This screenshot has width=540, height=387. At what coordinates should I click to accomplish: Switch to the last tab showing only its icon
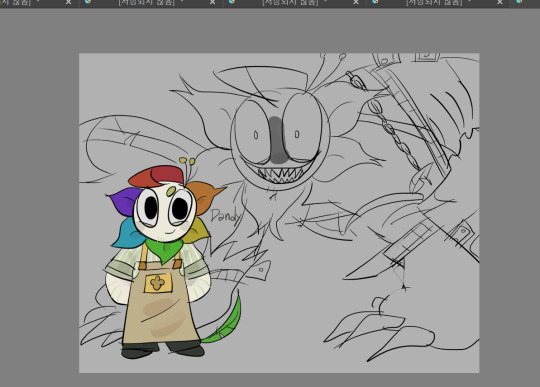[519, 2]
